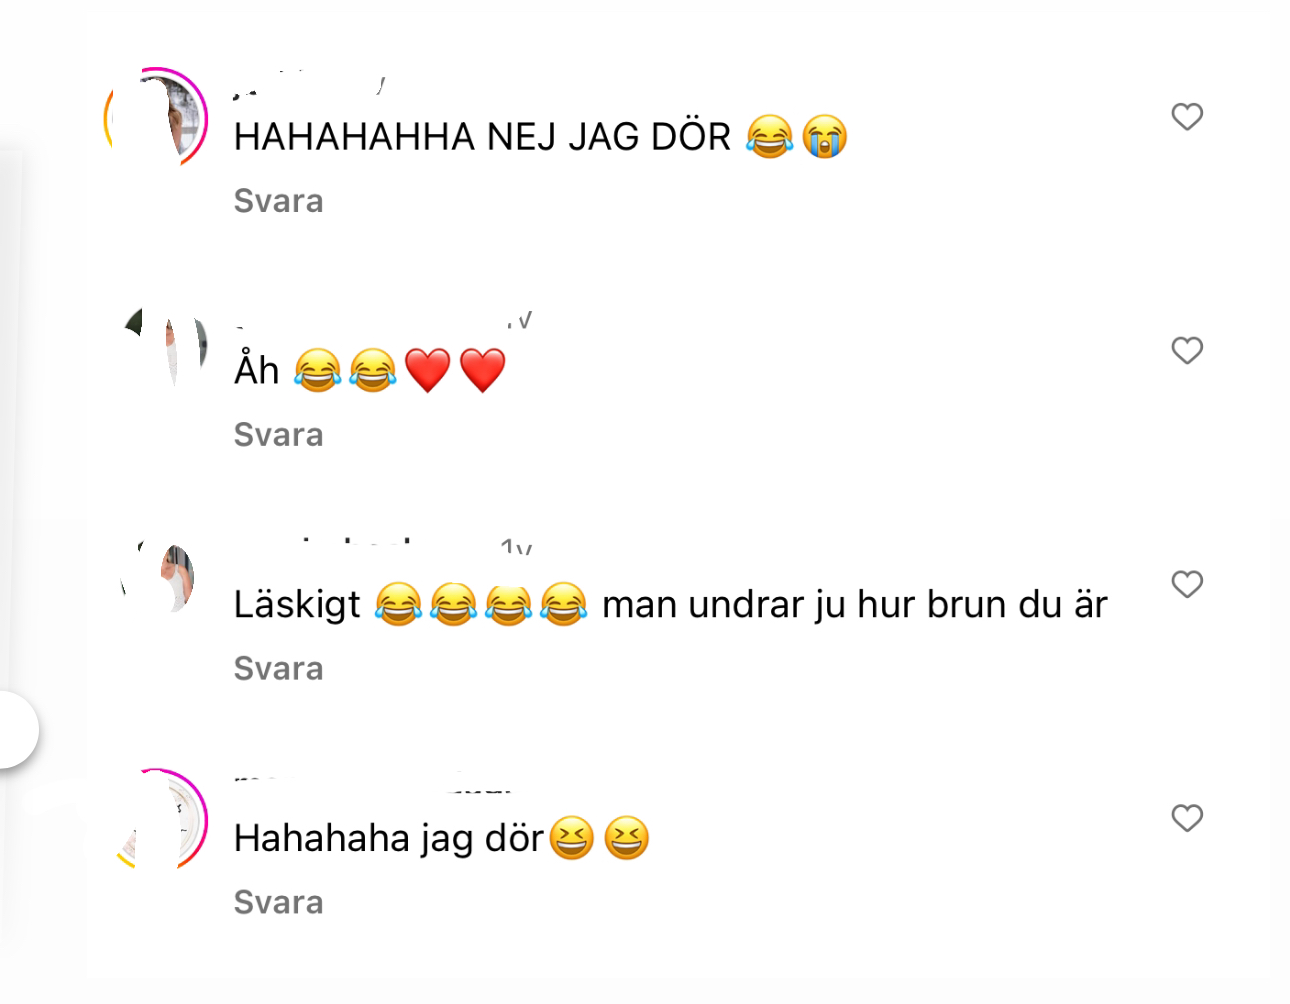Heart the "Hahahaha jag dör" comment
The image size is (1290, 1004).
[x=1187, y=819]
